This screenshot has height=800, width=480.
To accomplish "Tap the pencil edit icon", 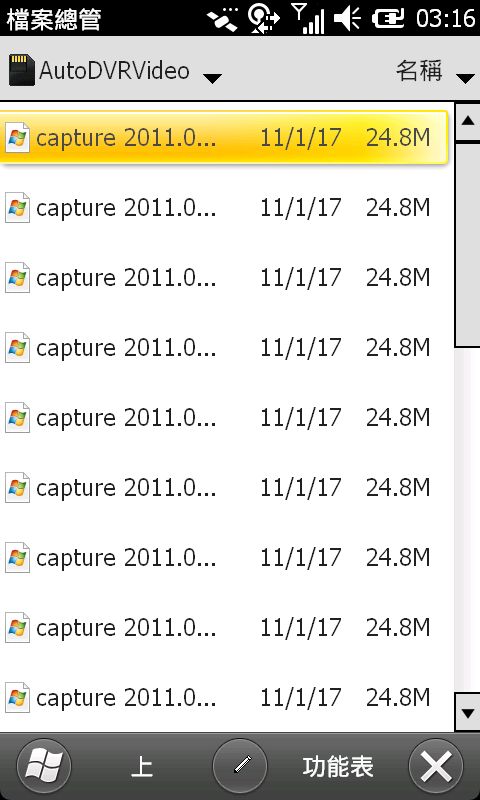I will [240, 766].
